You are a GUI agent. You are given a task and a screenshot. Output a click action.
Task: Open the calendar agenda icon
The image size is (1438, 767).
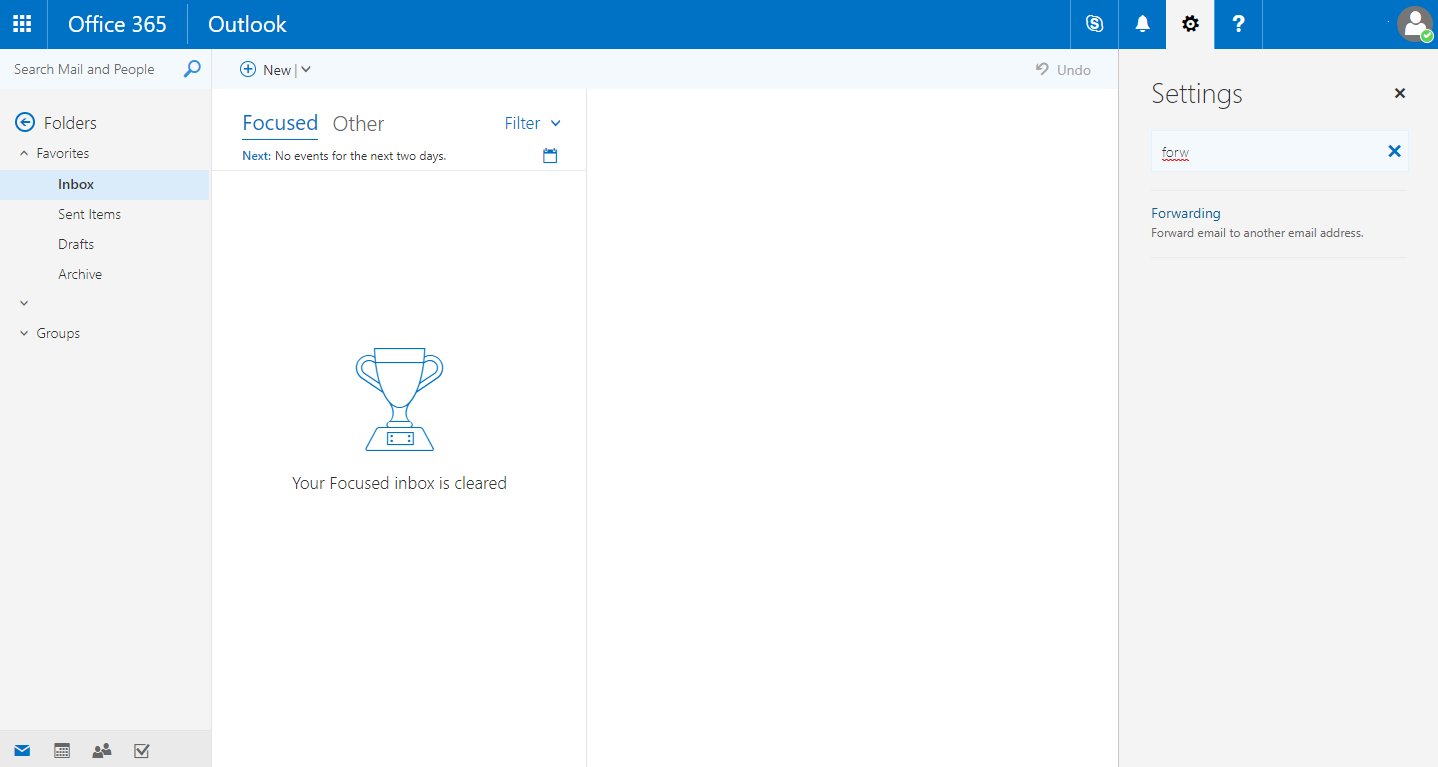point(550,156)
